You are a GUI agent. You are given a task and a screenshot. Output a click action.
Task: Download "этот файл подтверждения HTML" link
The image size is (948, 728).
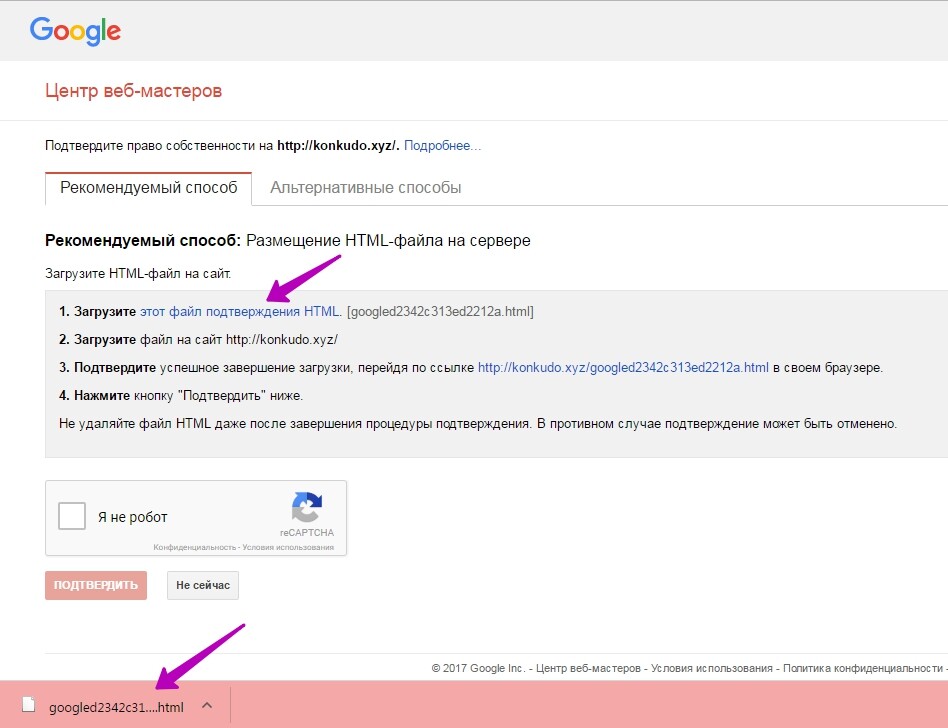click(x=239, y=312)
